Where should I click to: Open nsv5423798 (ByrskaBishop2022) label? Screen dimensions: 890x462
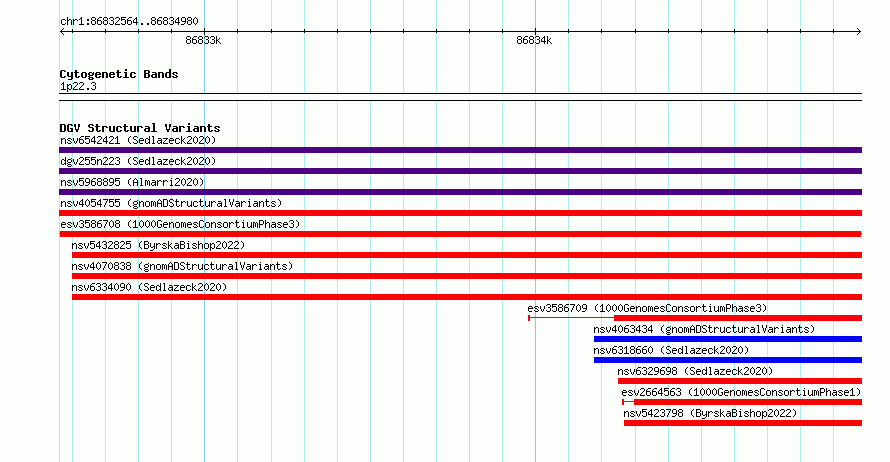710,413
